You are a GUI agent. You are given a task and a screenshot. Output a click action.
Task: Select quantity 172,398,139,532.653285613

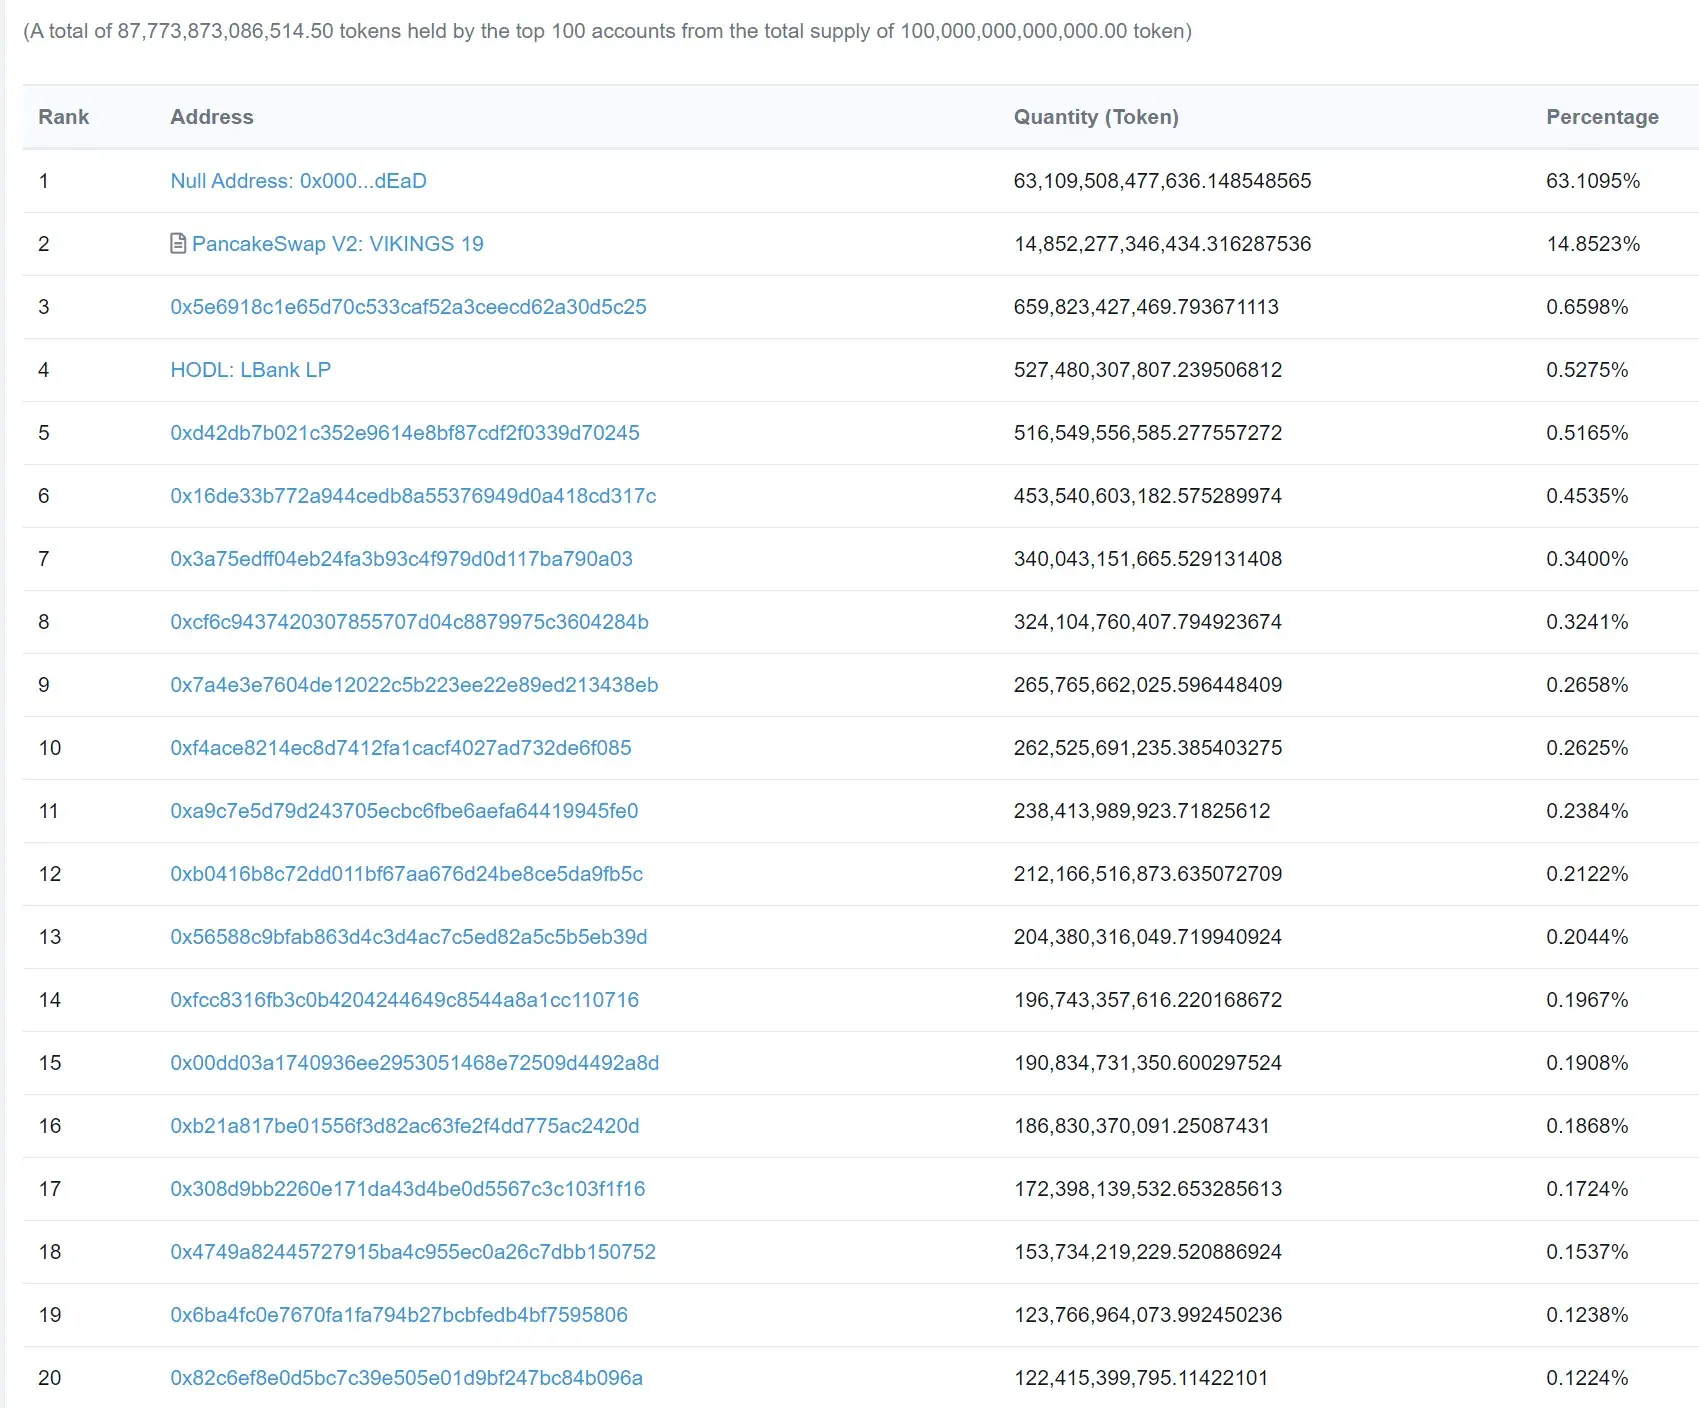[x=1148, y=1189]
